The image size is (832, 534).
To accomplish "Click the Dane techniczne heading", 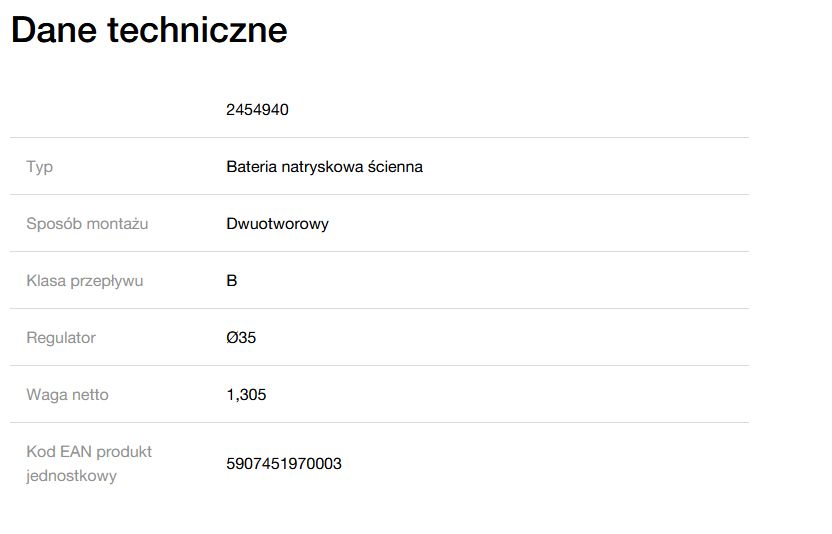I will pos(149,30).
